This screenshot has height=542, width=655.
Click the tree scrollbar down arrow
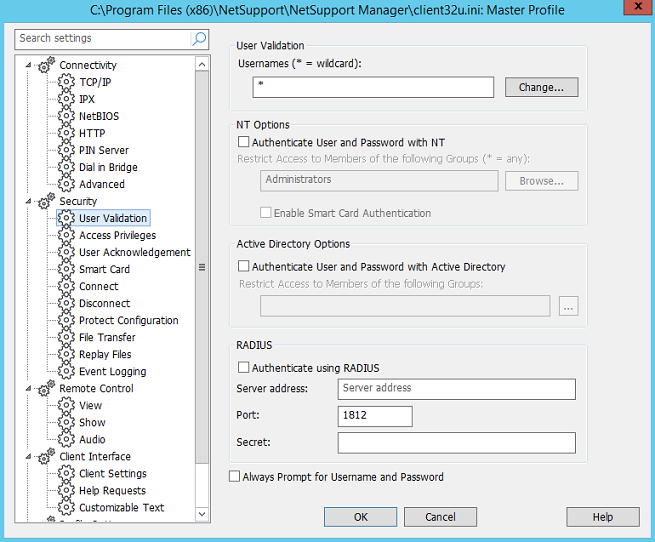click(202, 514)
